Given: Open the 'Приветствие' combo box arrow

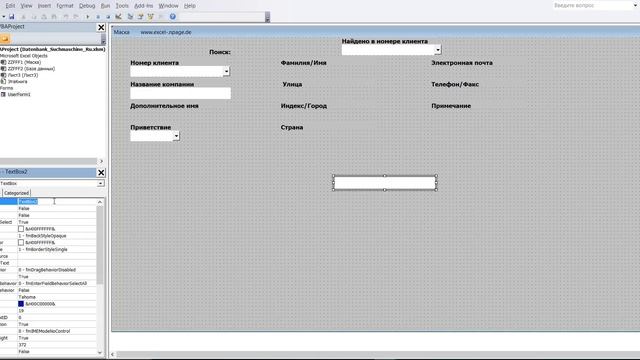Looking at the screenshot, I should [x=176, y=136].
